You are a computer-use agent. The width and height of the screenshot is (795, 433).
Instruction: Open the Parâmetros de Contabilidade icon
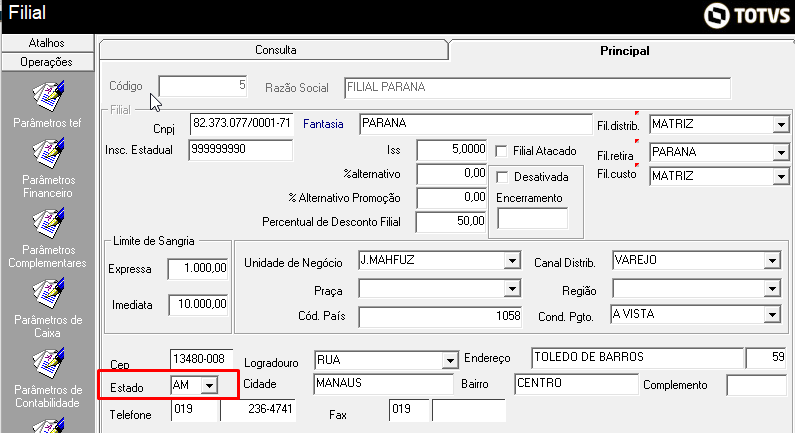click(x=48, y=363)
